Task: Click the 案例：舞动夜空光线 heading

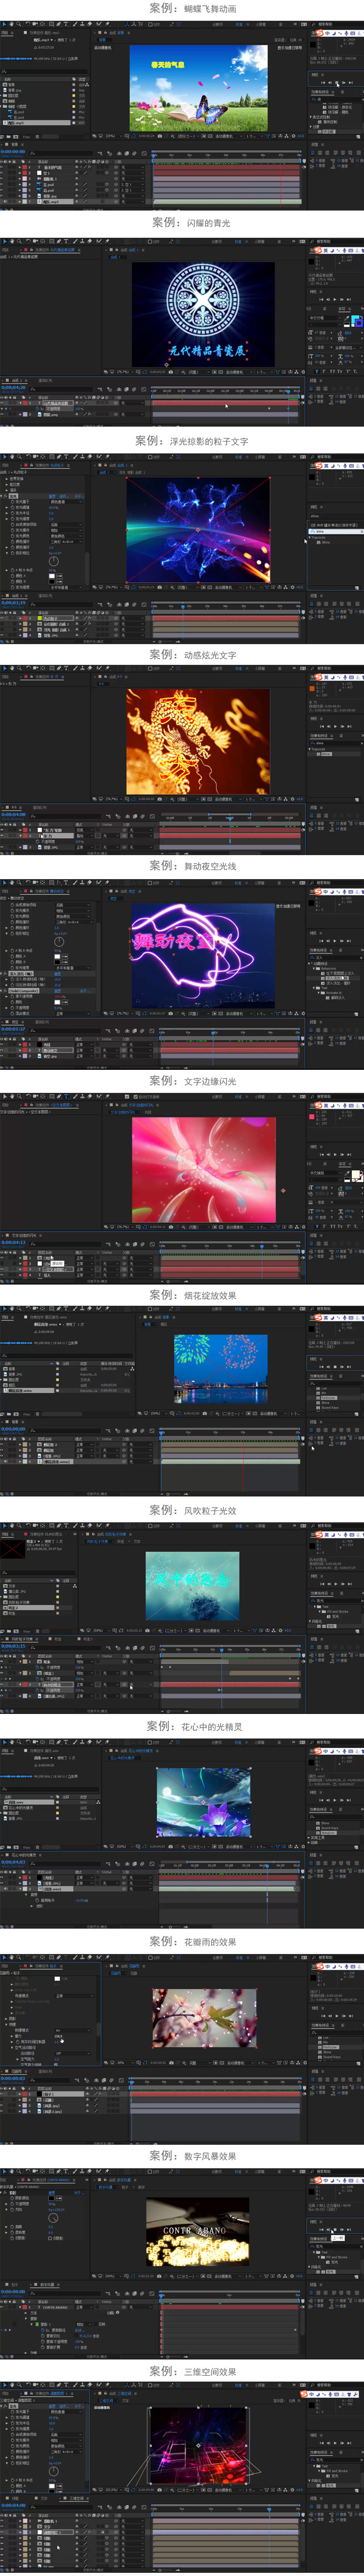Action: pos(193,866)
